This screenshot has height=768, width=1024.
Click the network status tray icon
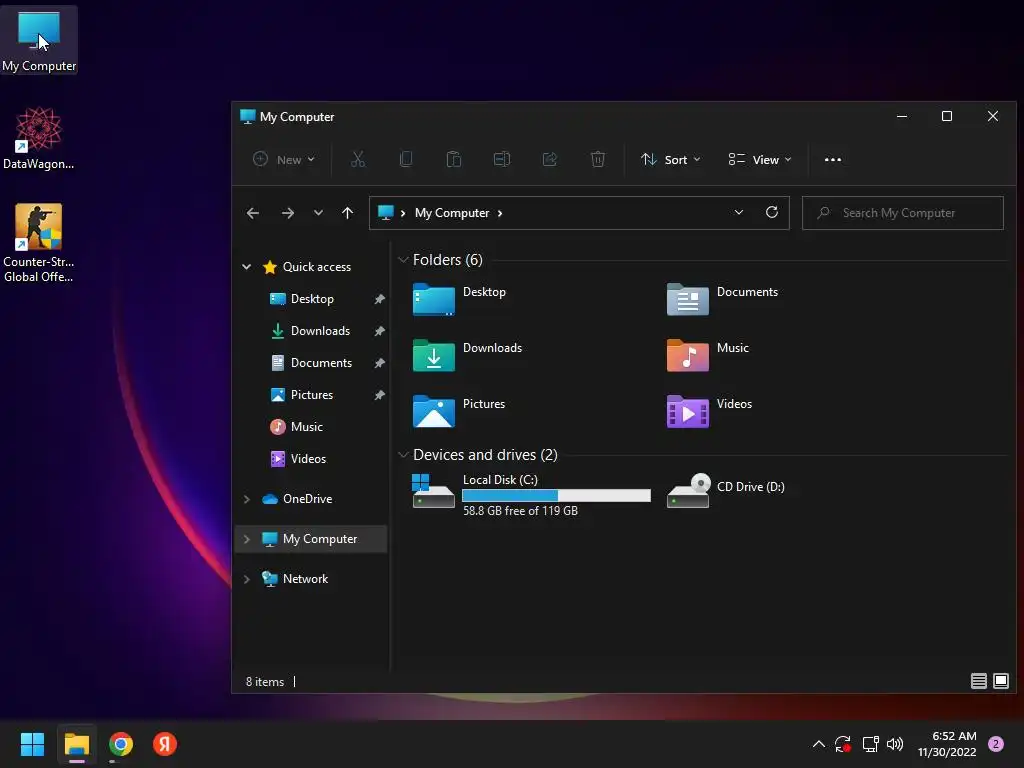pyautogui.click(x=870, y=744)
